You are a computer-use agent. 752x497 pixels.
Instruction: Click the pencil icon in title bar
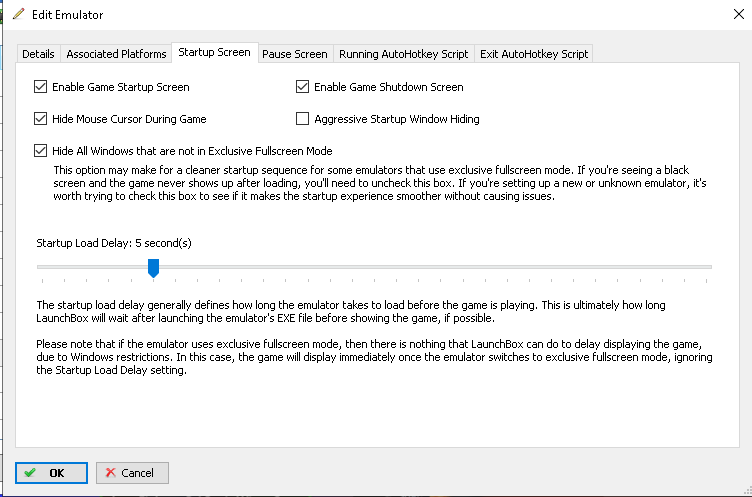pos(18,14)
